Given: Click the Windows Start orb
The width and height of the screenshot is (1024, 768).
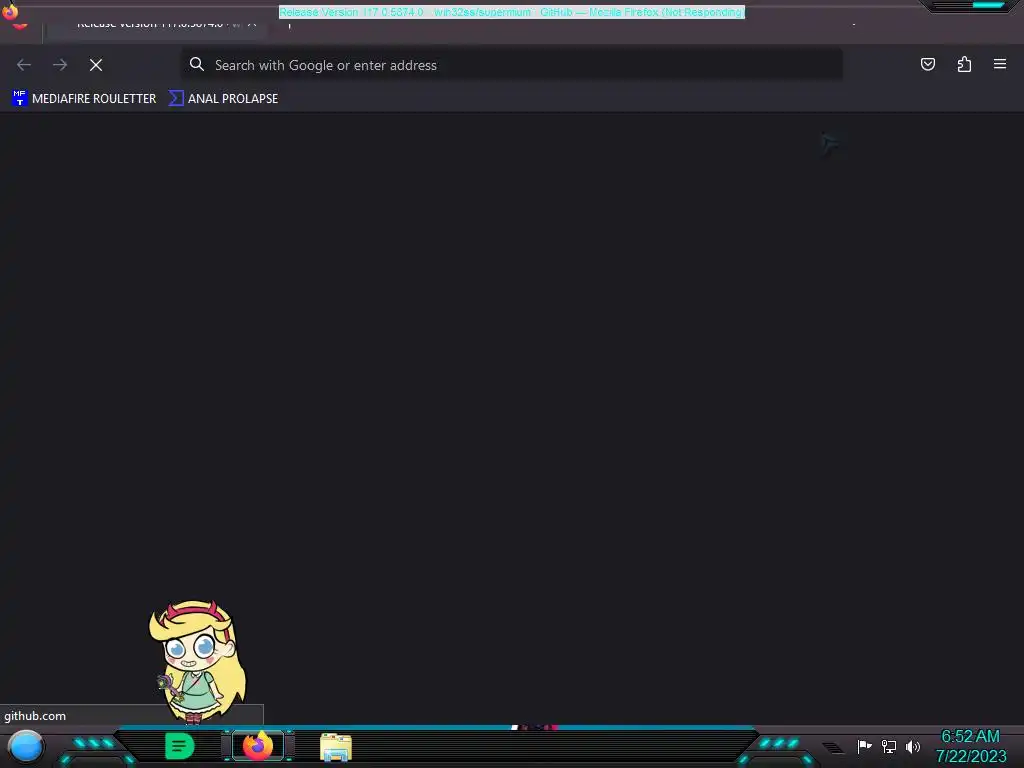Looking at the screenshot, I should (x=25, y=747).
